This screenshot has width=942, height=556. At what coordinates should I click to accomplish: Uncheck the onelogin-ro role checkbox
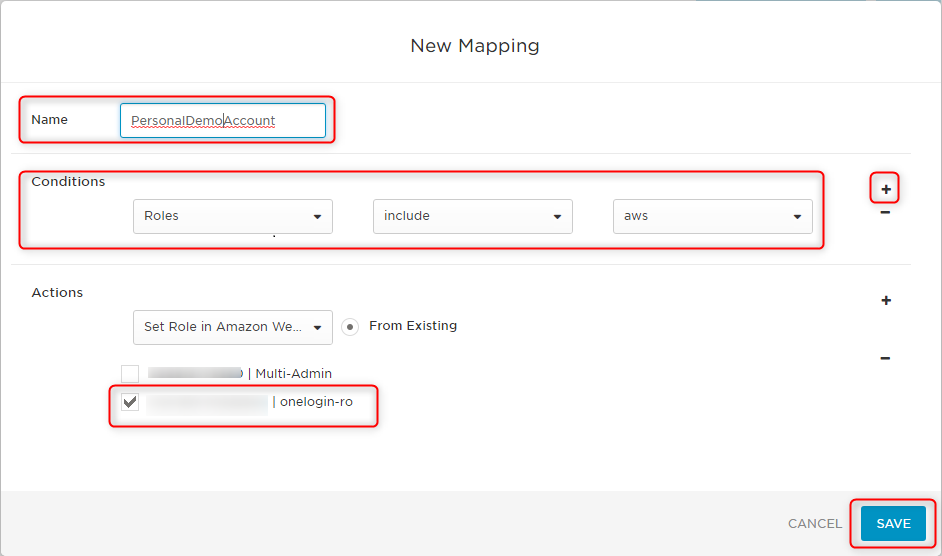tap(130, 402)
